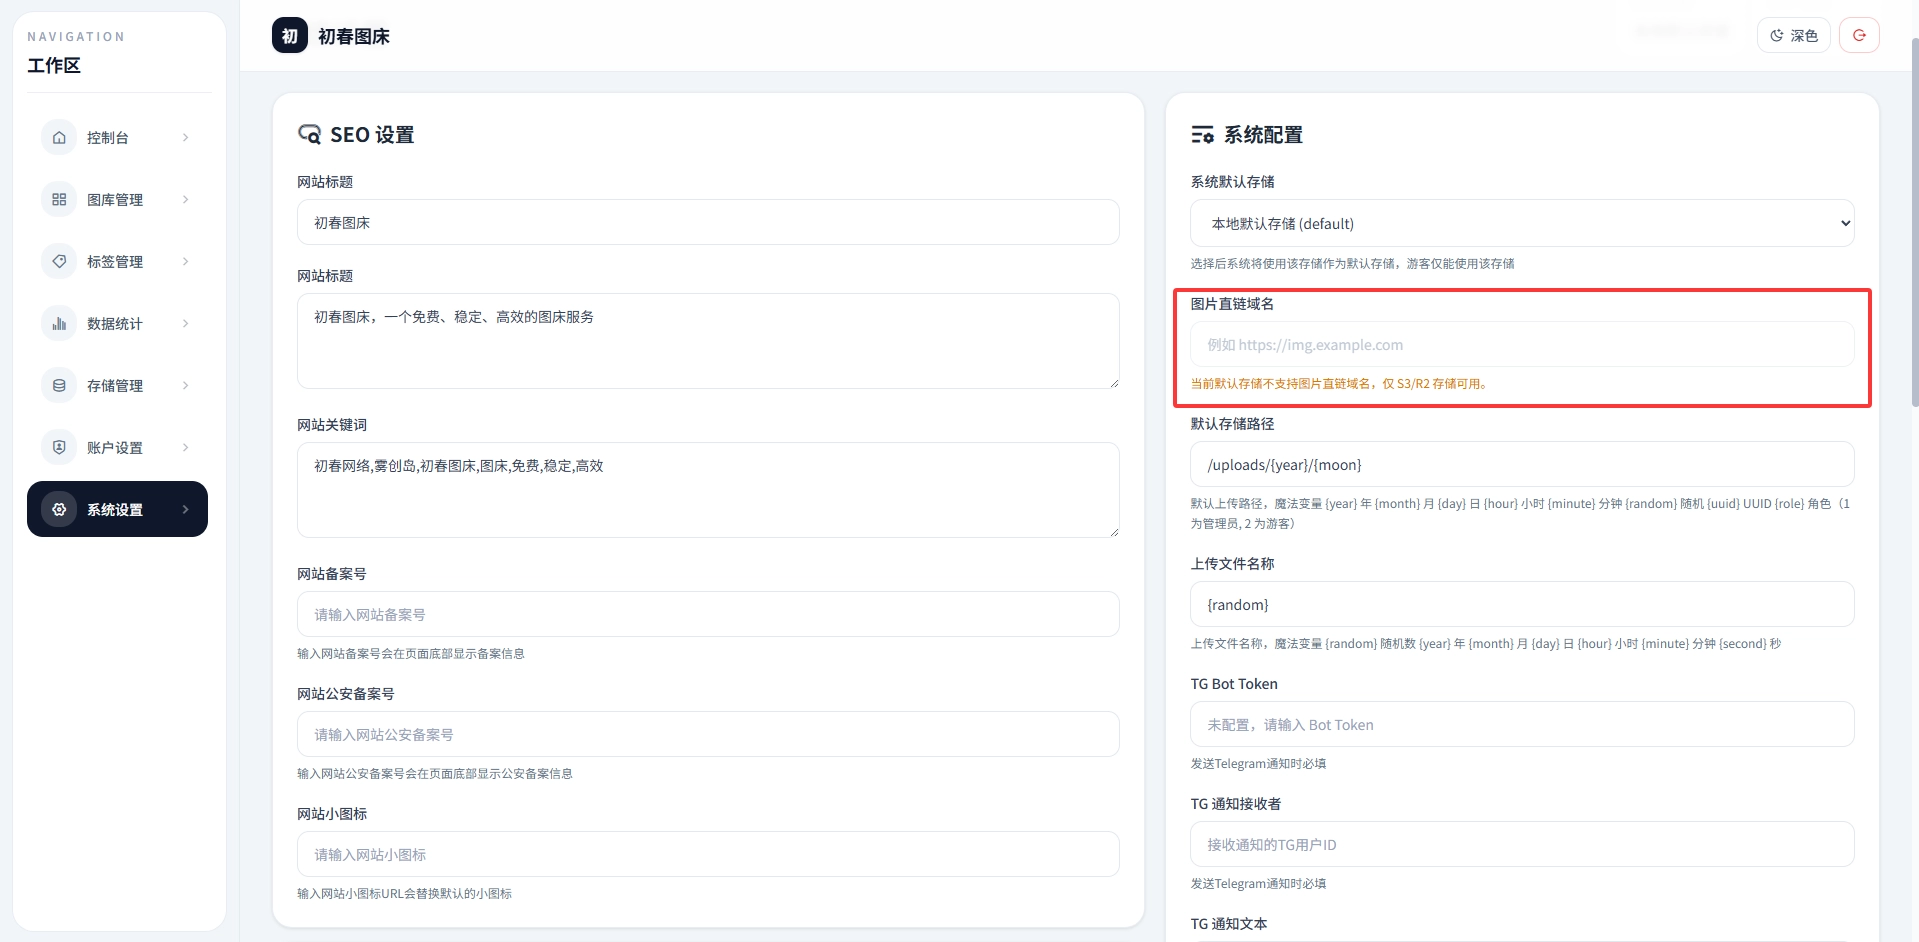Focus the 上传文件名称 input field
This screenshot has width=1919, height=942.
coord(1522,604)
